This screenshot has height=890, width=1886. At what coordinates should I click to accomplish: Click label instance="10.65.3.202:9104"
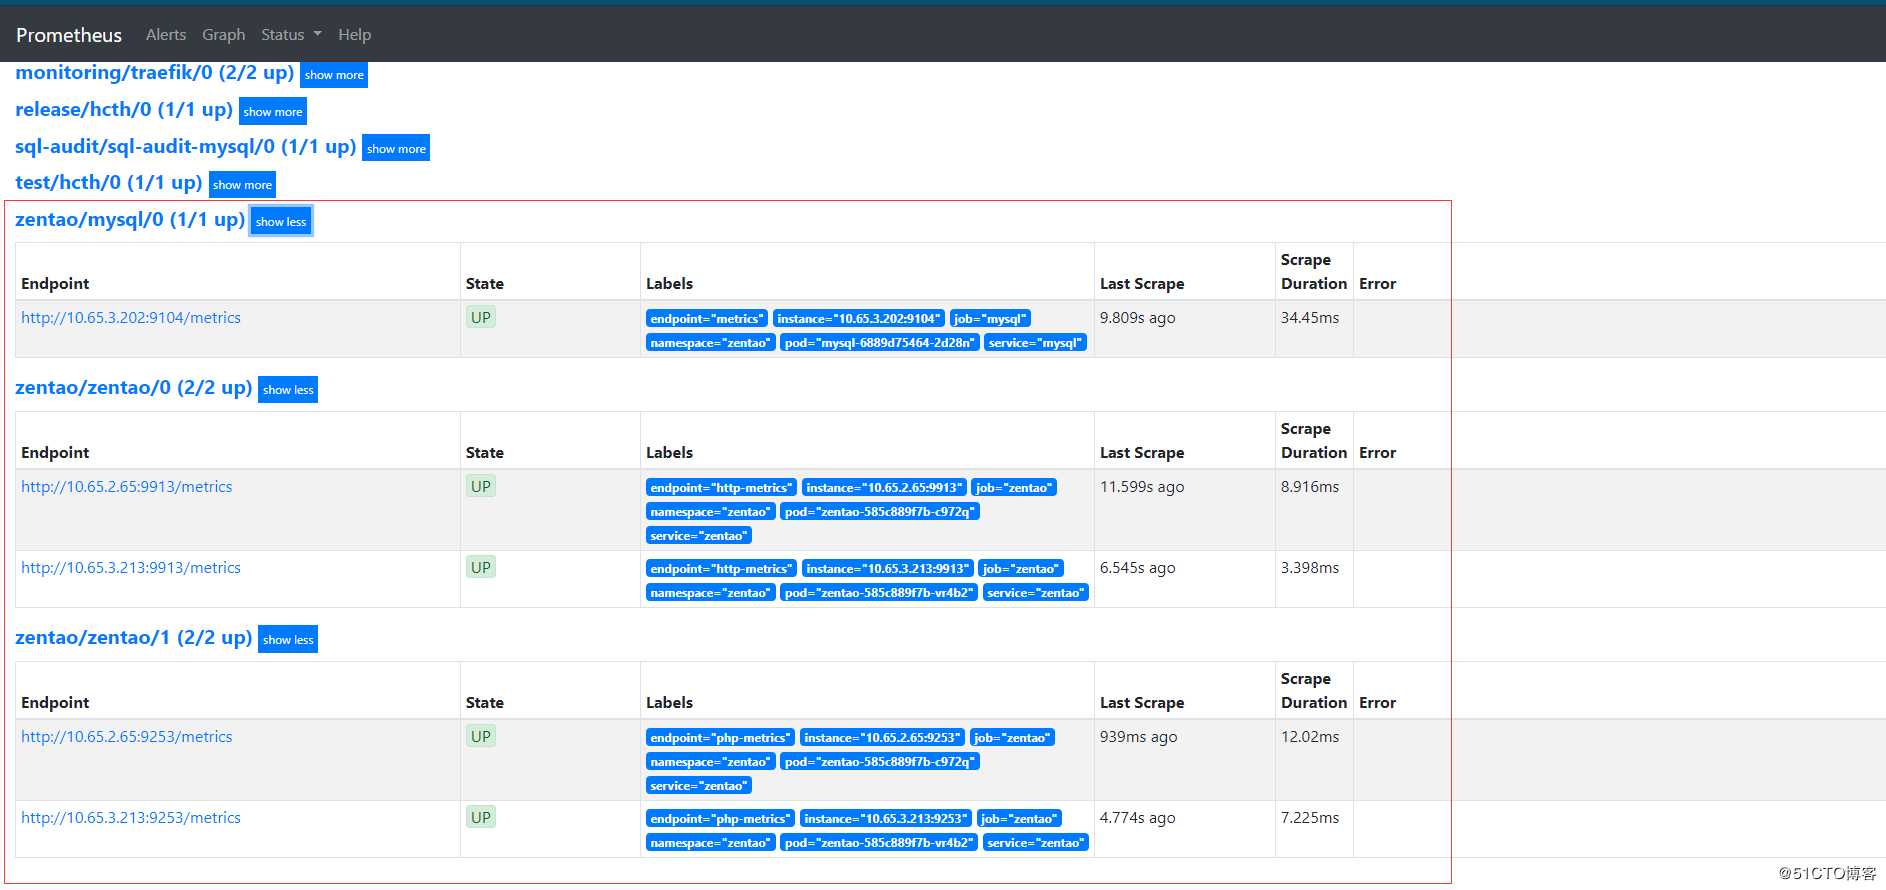click(859, 319)
